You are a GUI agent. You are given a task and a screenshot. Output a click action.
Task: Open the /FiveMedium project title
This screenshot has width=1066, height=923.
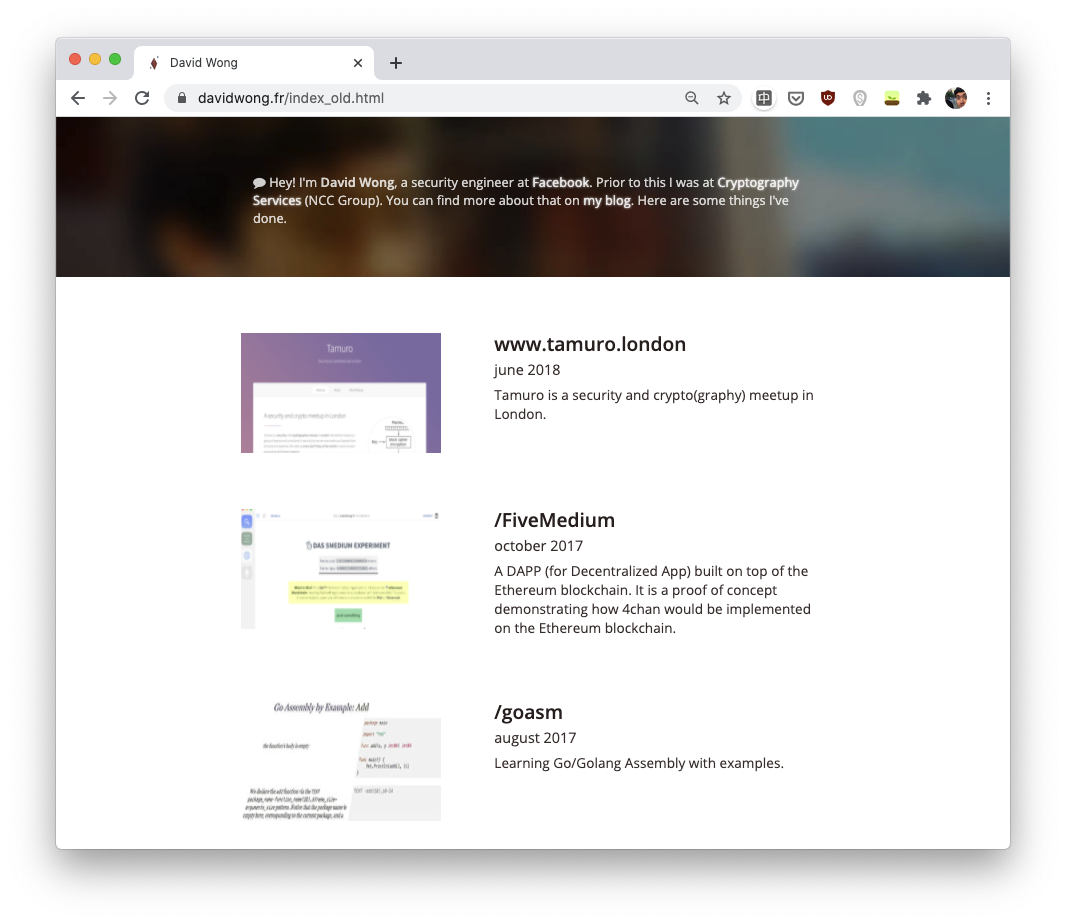(x=555, y=520)
